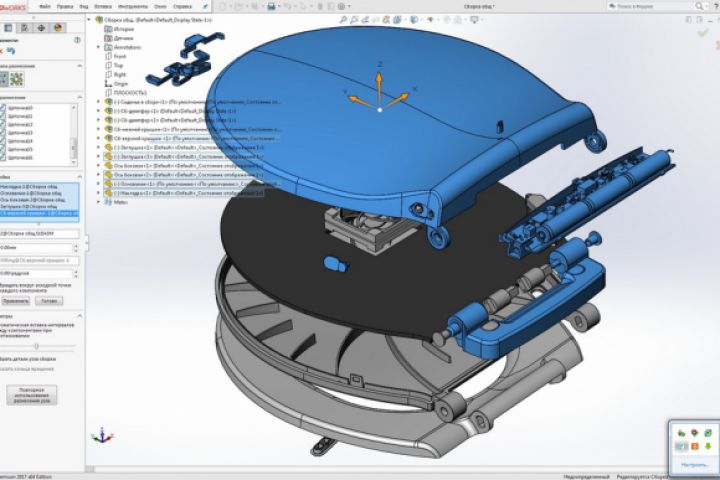Viewport: 720px width, 480px height.
Task: Select the regular explode step type
Action: click(4, 79)
